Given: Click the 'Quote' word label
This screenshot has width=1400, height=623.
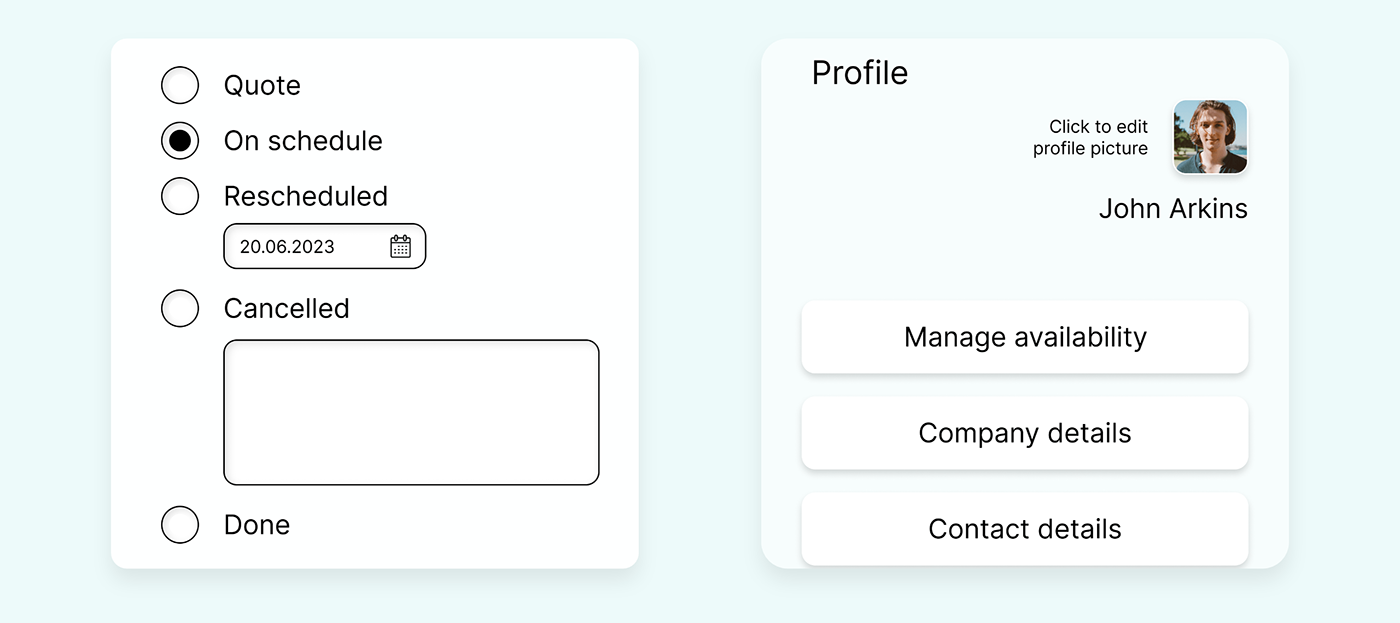Looking at the screenshot, I should (262, 86).
